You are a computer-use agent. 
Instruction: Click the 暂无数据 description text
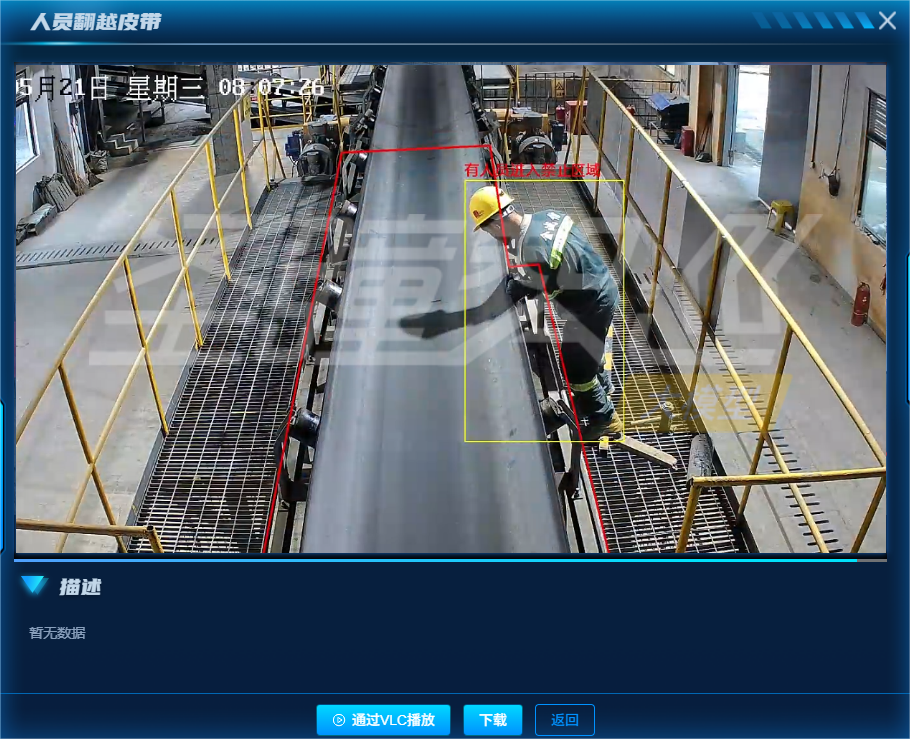tap(57, 633)
